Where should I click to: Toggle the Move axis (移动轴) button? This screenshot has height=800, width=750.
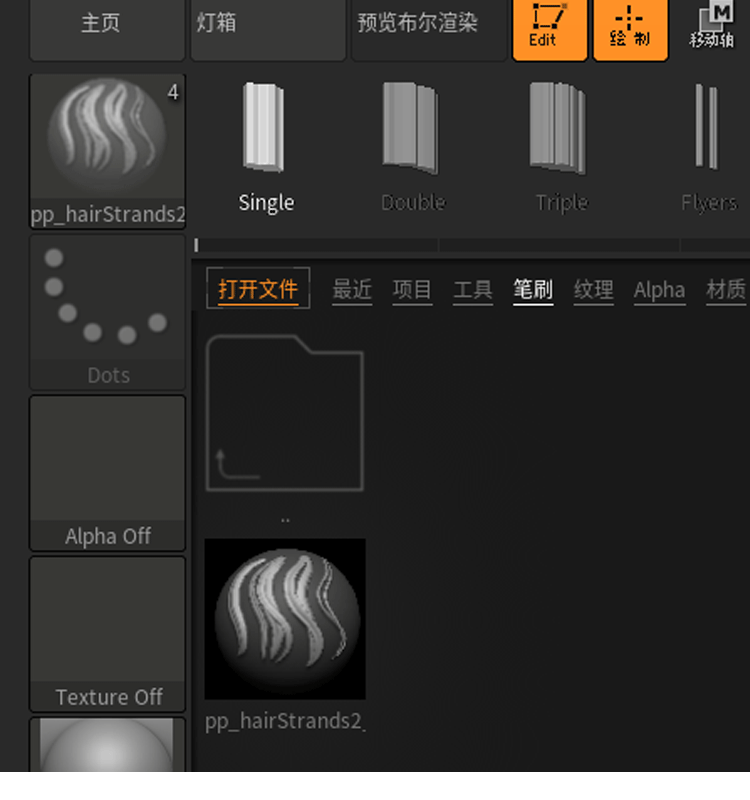pyautogui.click(x=712, y=28)
